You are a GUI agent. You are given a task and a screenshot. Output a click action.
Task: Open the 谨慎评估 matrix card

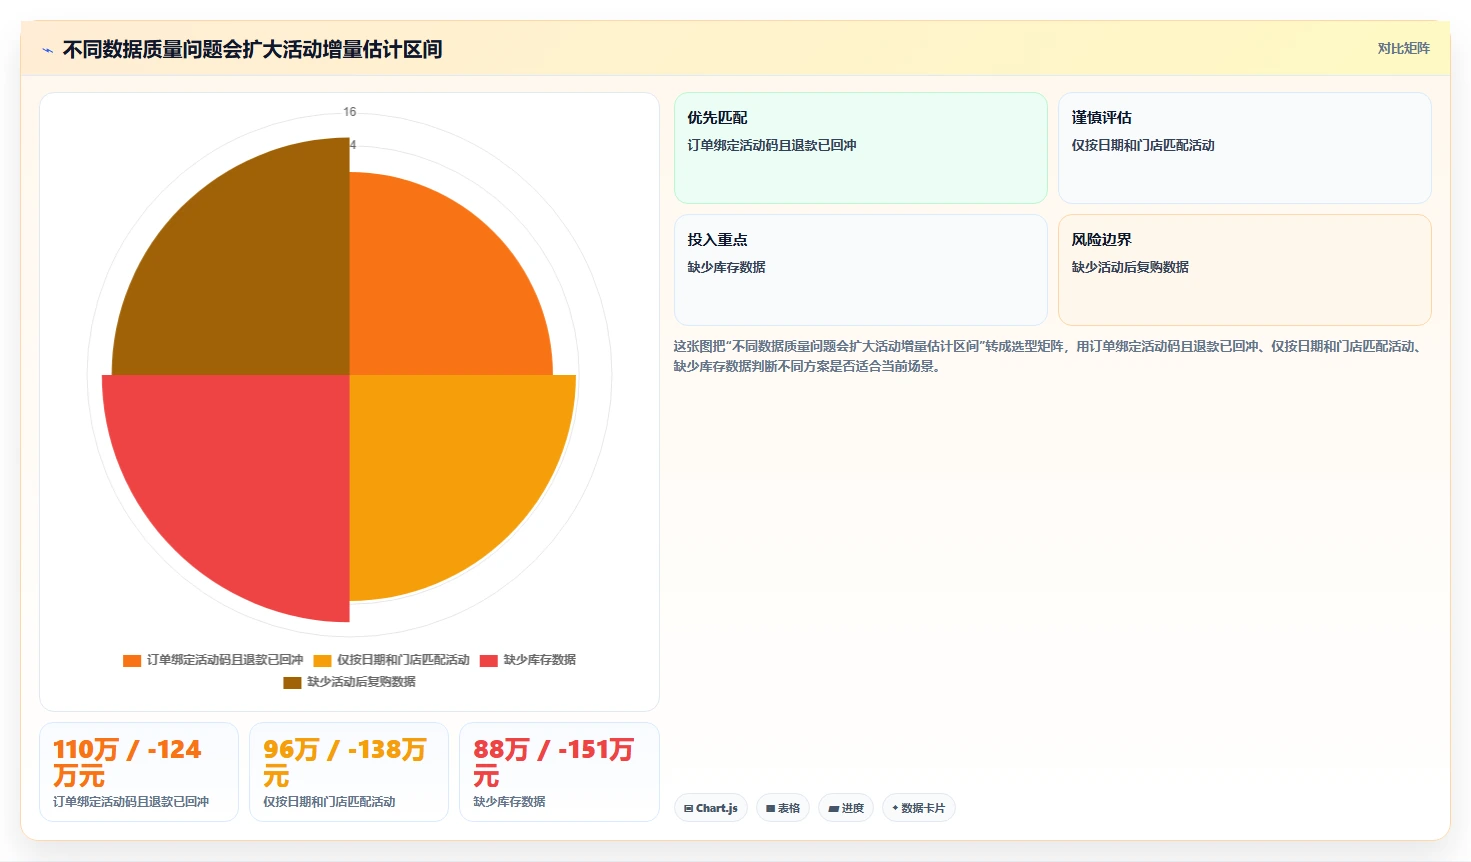(1245, 148)
